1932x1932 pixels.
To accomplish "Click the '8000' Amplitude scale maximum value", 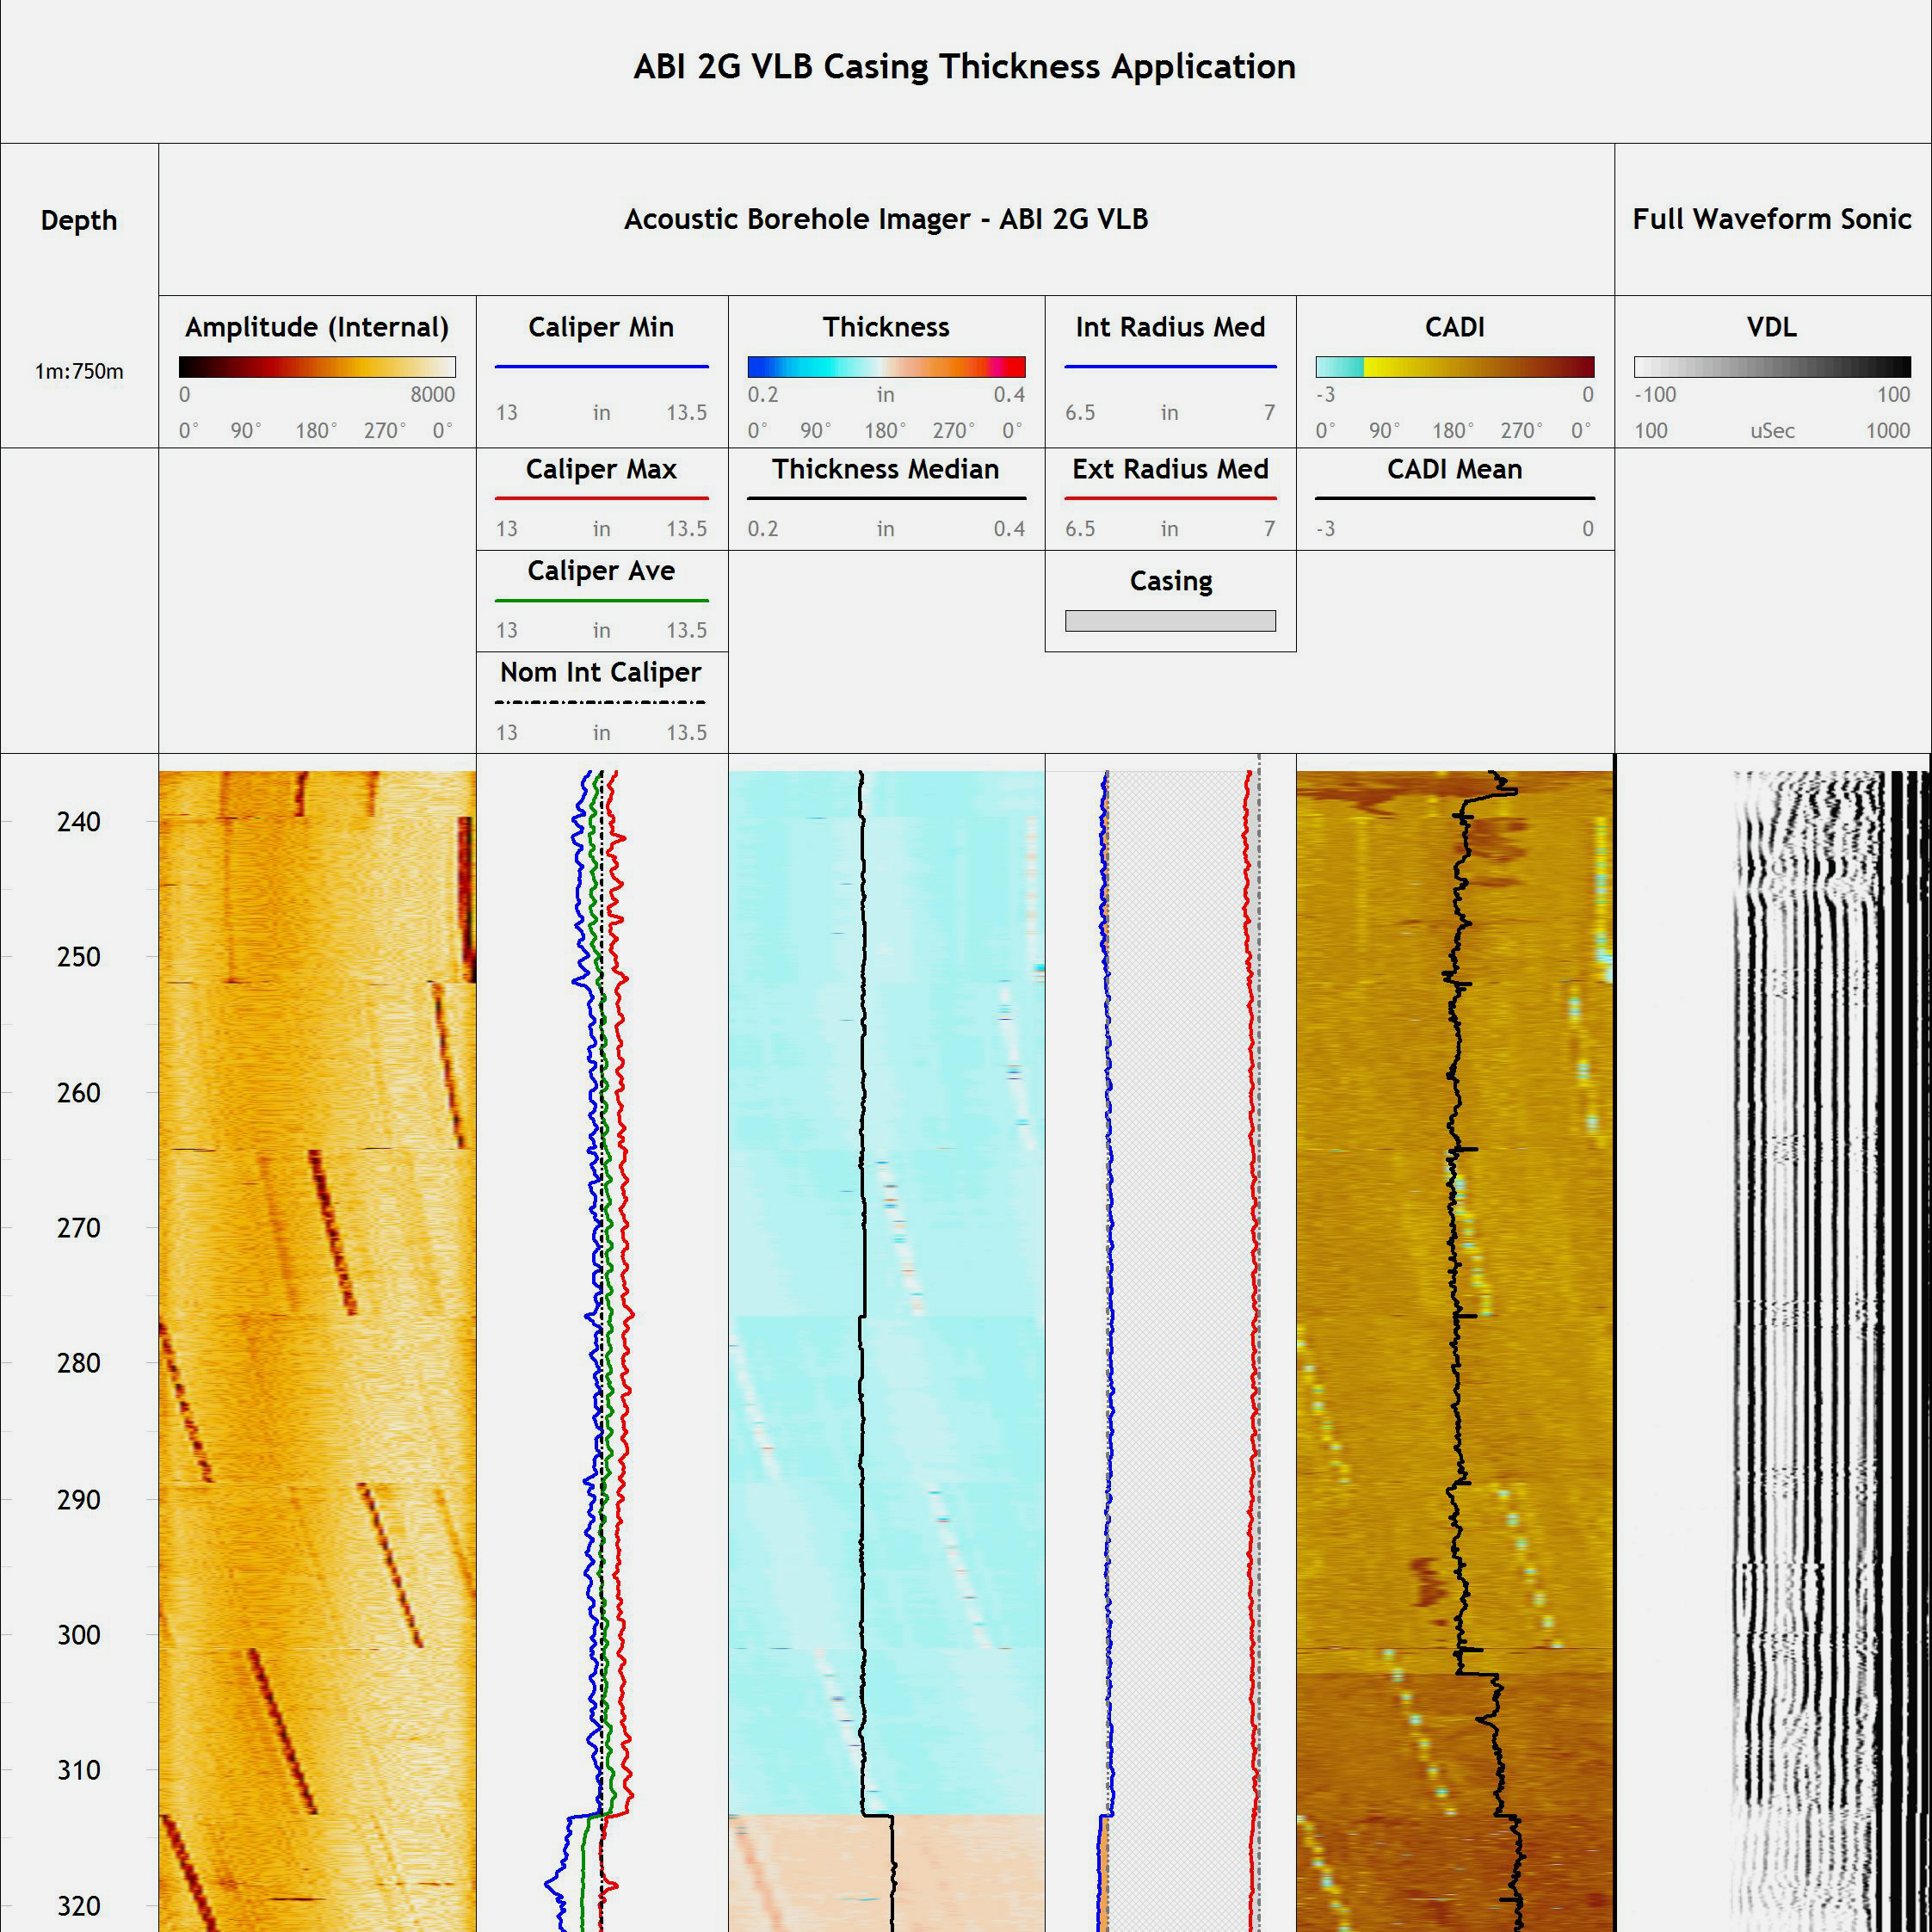I will pos(432,394).
